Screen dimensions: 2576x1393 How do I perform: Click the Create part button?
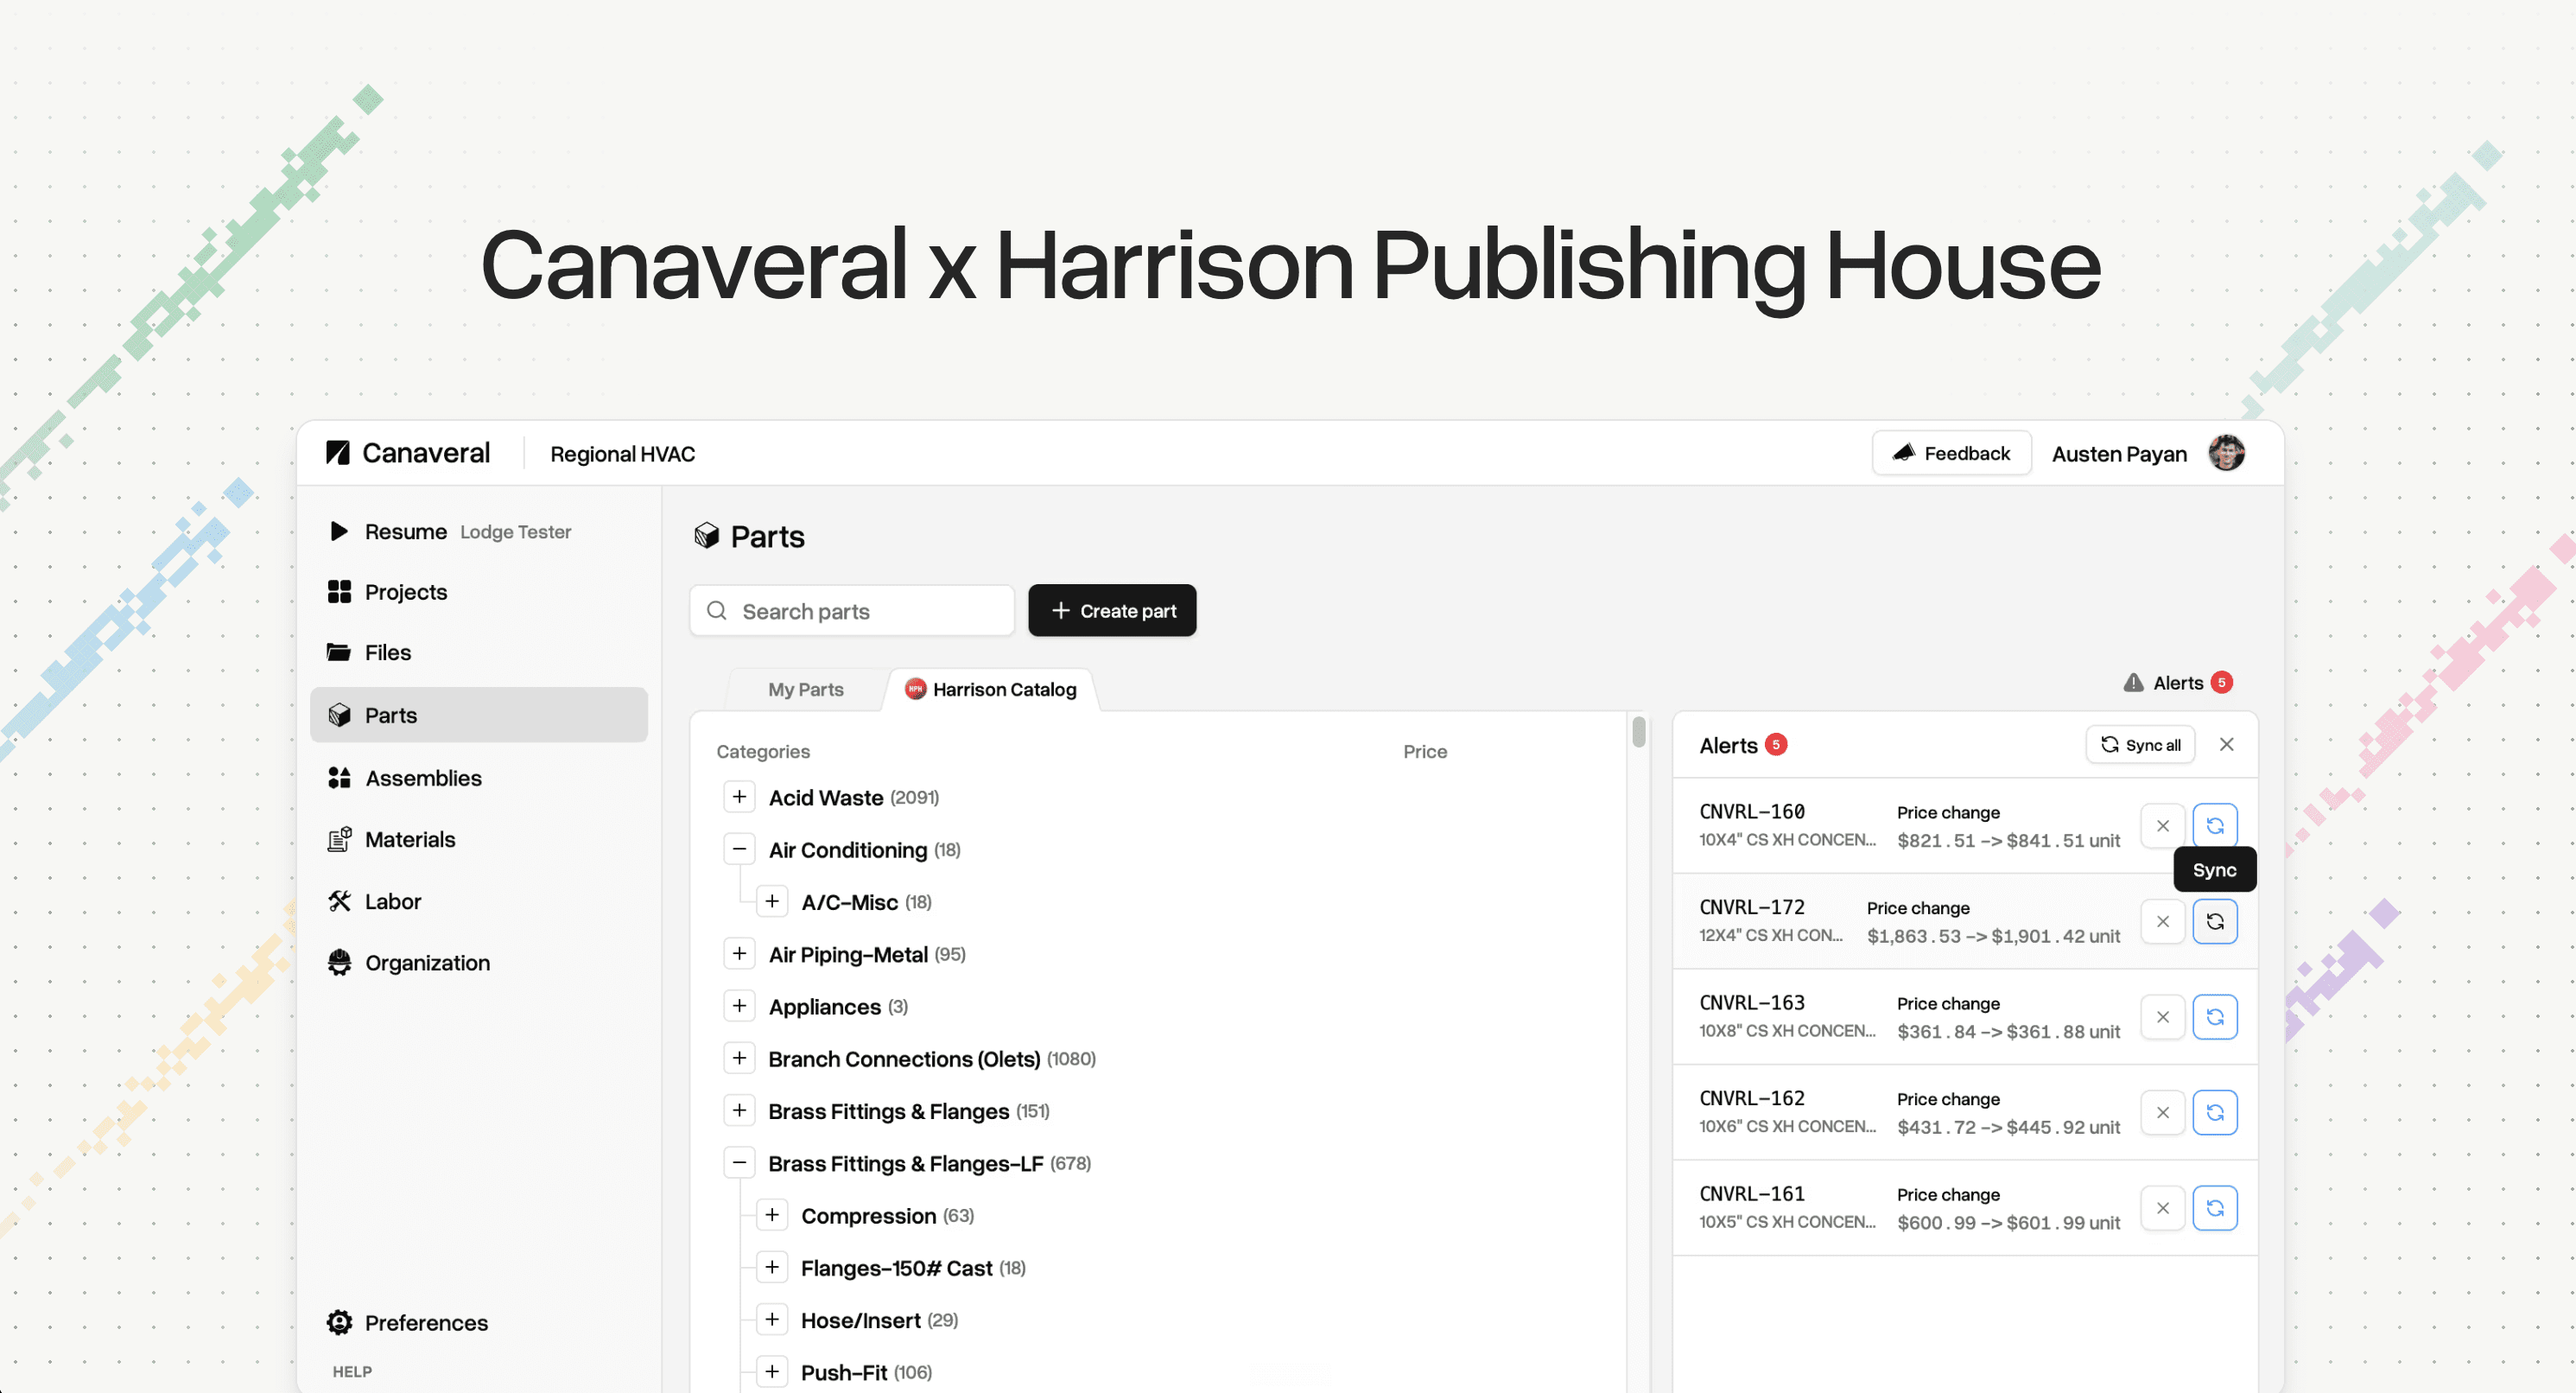(x=1112, y=611)
